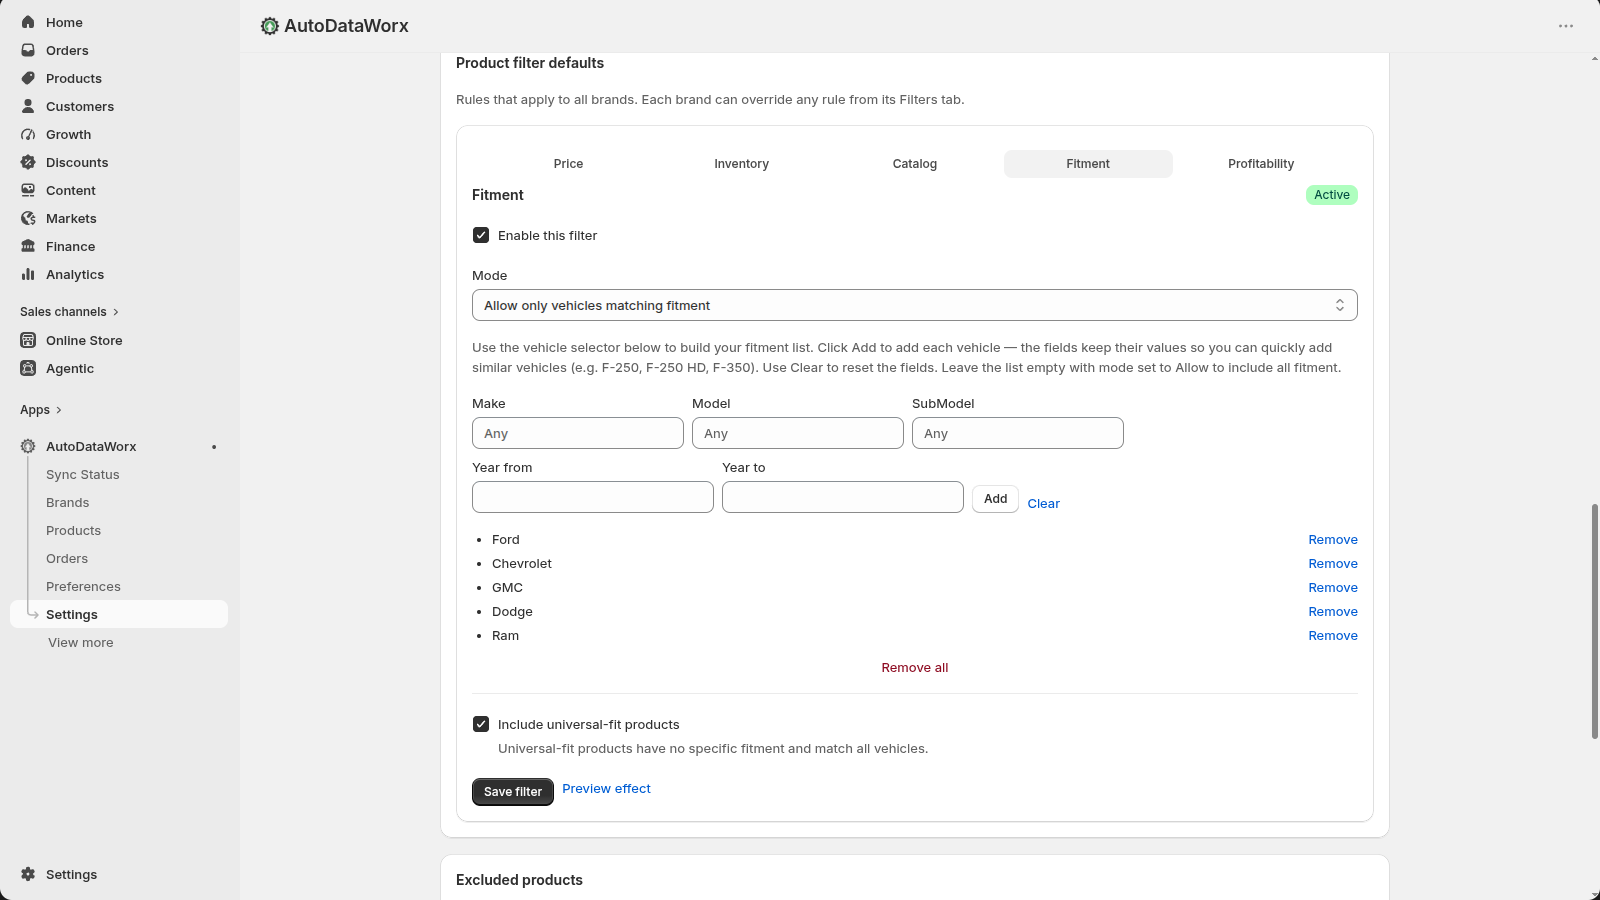Expand the Apps section
Viewport: 1600px width, 900px height.
click(41, 410)
